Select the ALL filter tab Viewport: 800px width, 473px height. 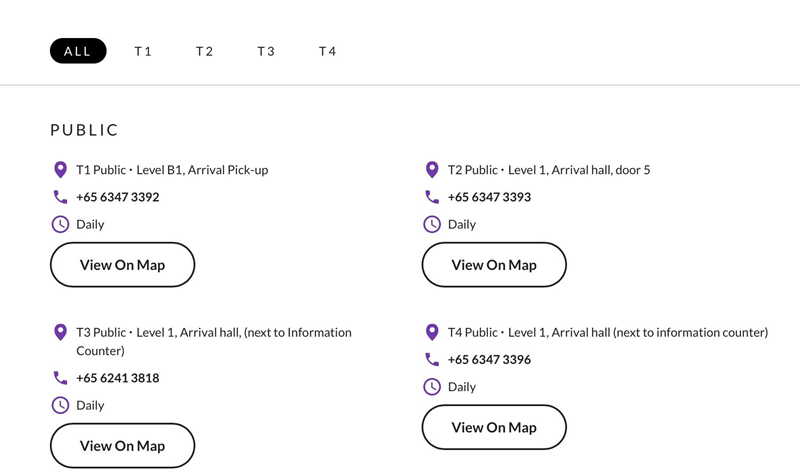click(78, 51)
